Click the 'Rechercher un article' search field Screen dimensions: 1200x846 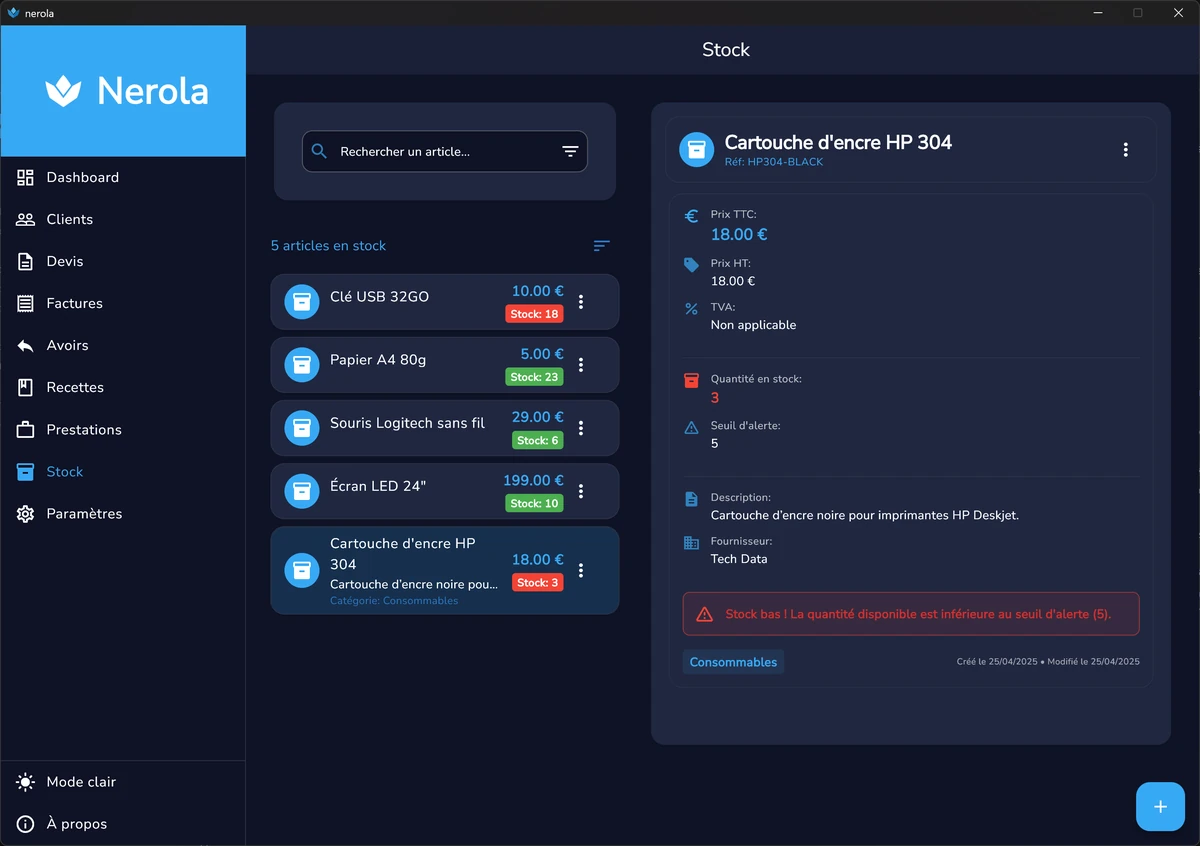430,151
